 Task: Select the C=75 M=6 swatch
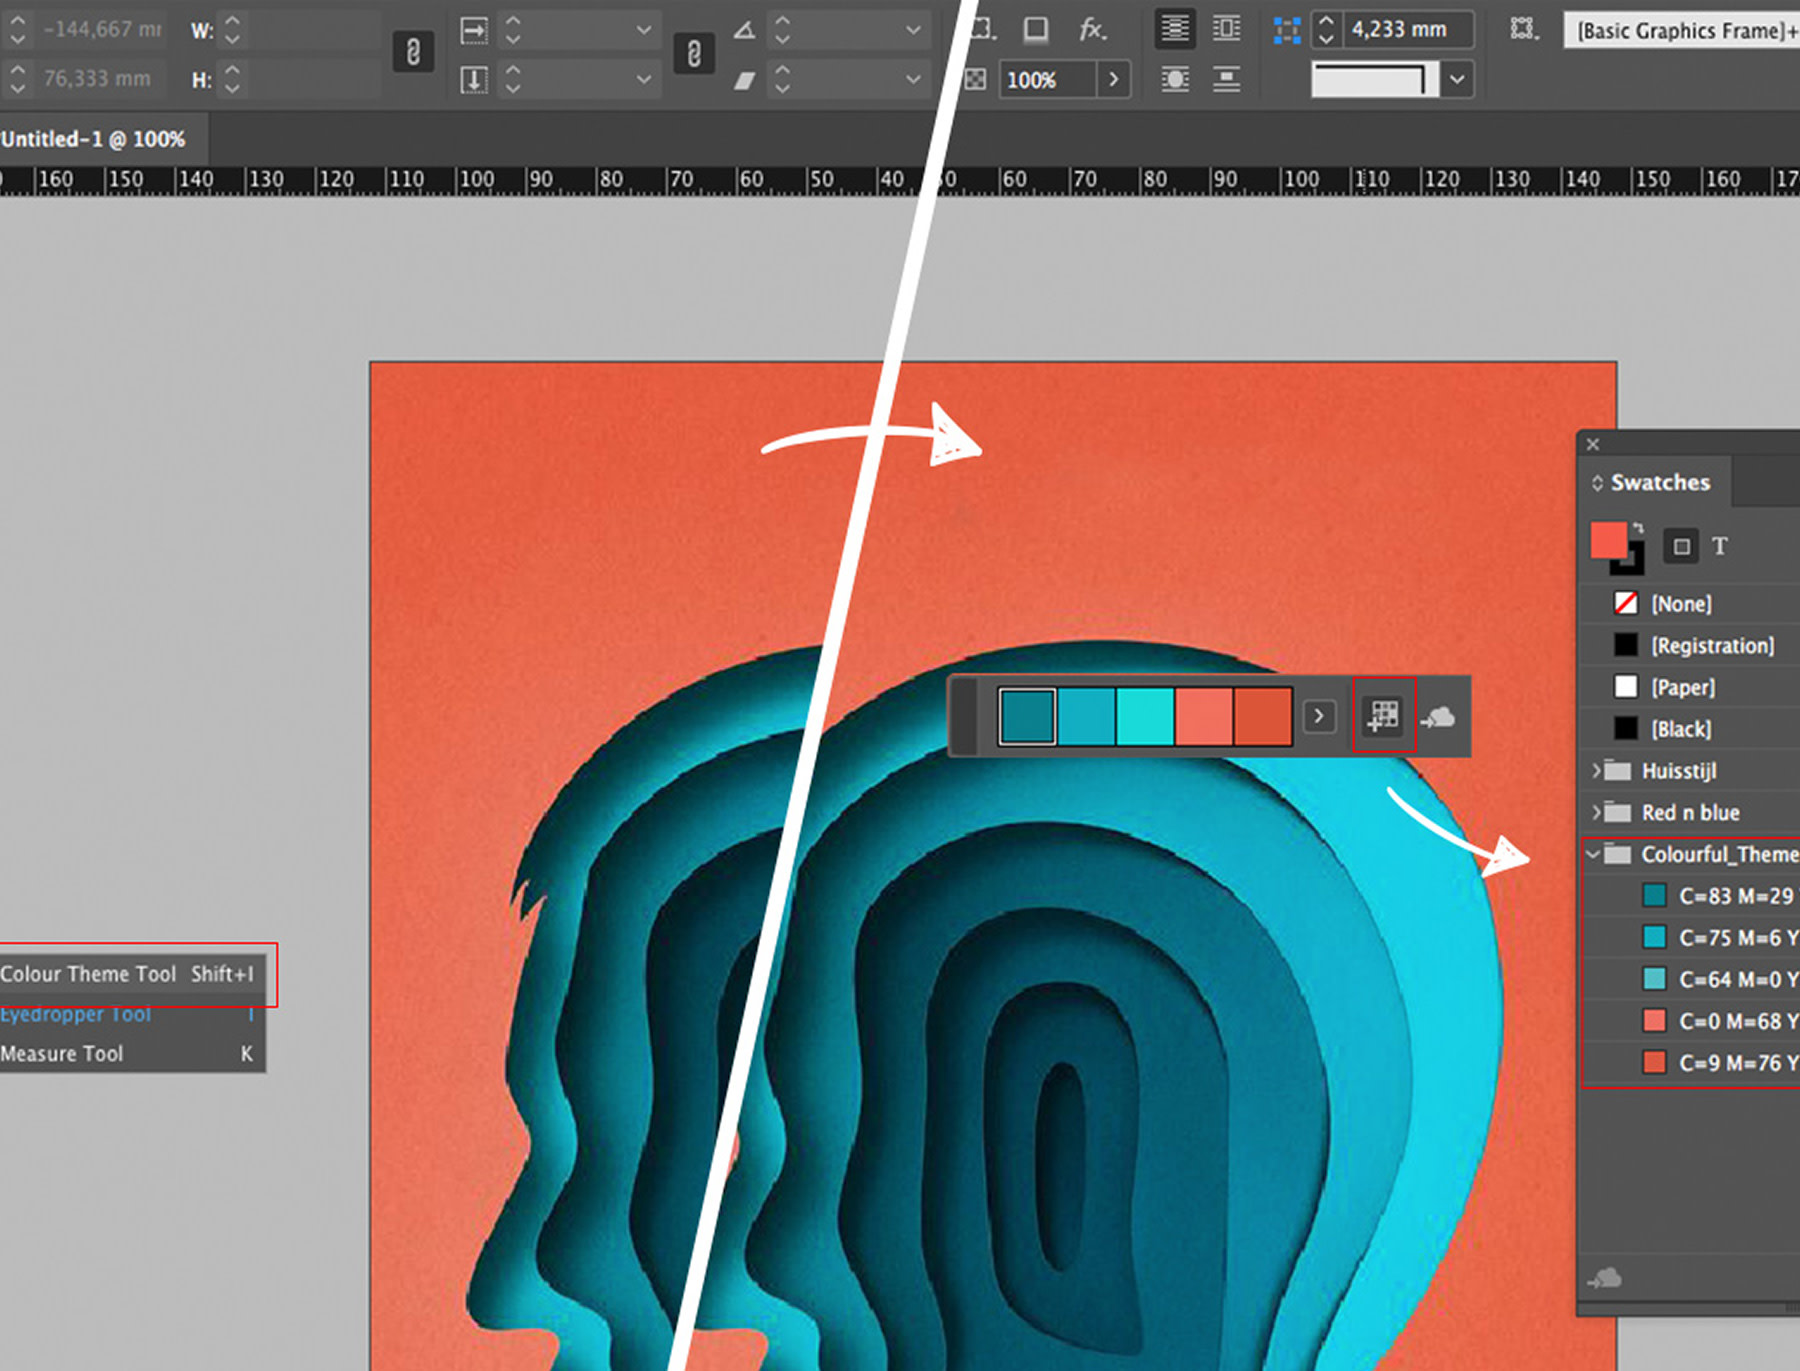coord(1690,938)
